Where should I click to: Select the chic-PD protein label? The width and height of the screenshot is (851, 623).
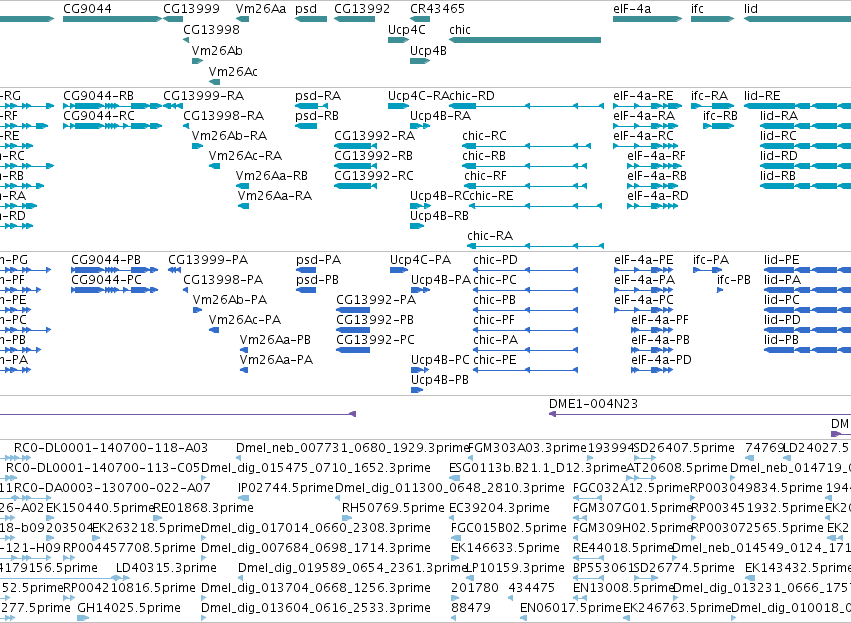[x=496, y=260]
